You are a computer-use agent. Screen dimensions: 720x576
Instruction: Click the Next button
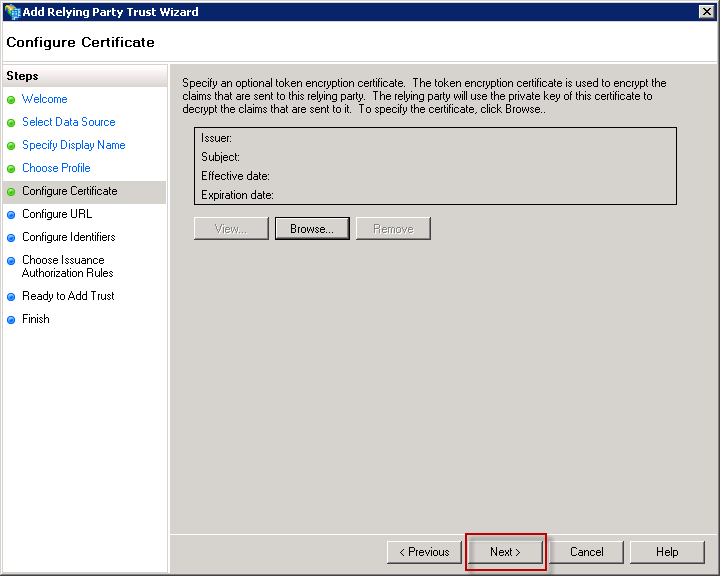pos(505,552)
